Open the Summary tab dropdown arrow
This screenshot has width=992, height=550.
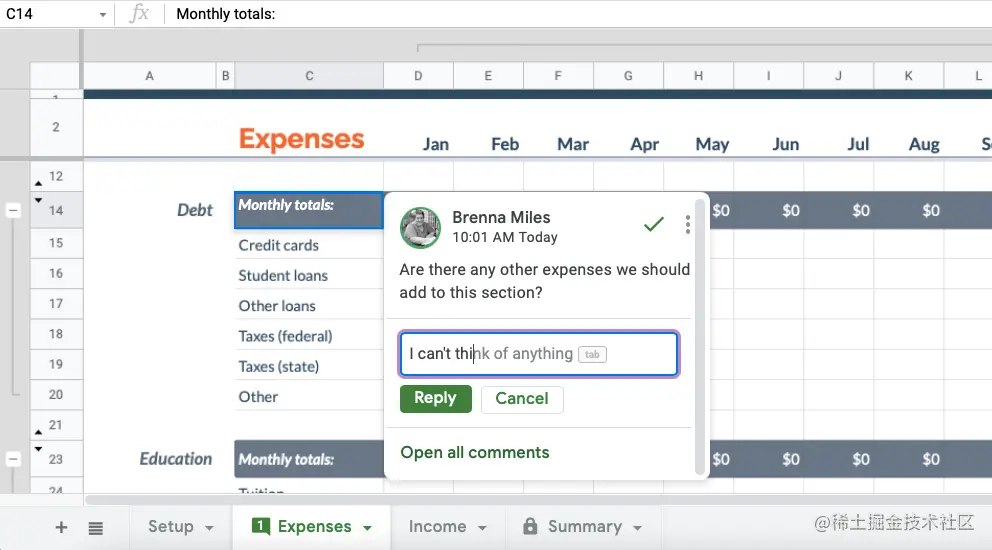638,528
